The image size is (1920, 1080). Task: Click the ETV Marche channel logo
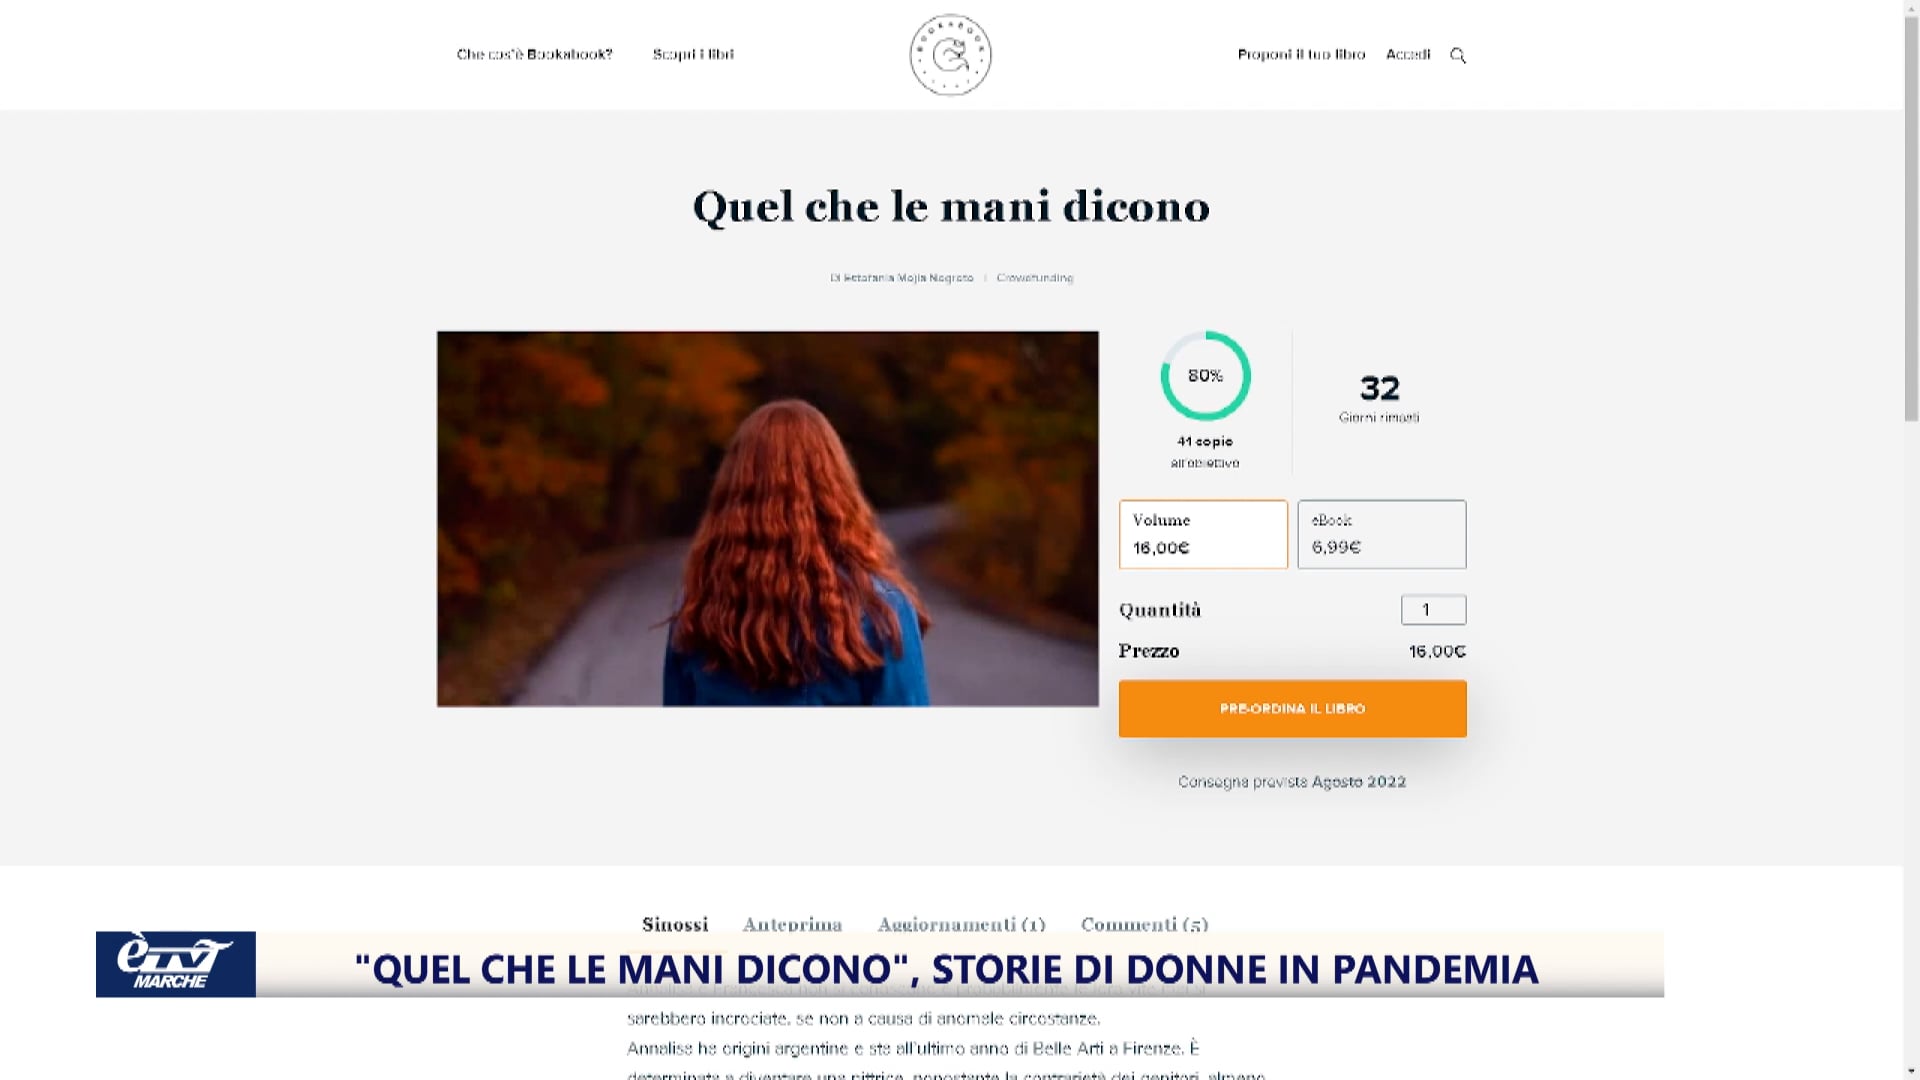coord(176,964)
